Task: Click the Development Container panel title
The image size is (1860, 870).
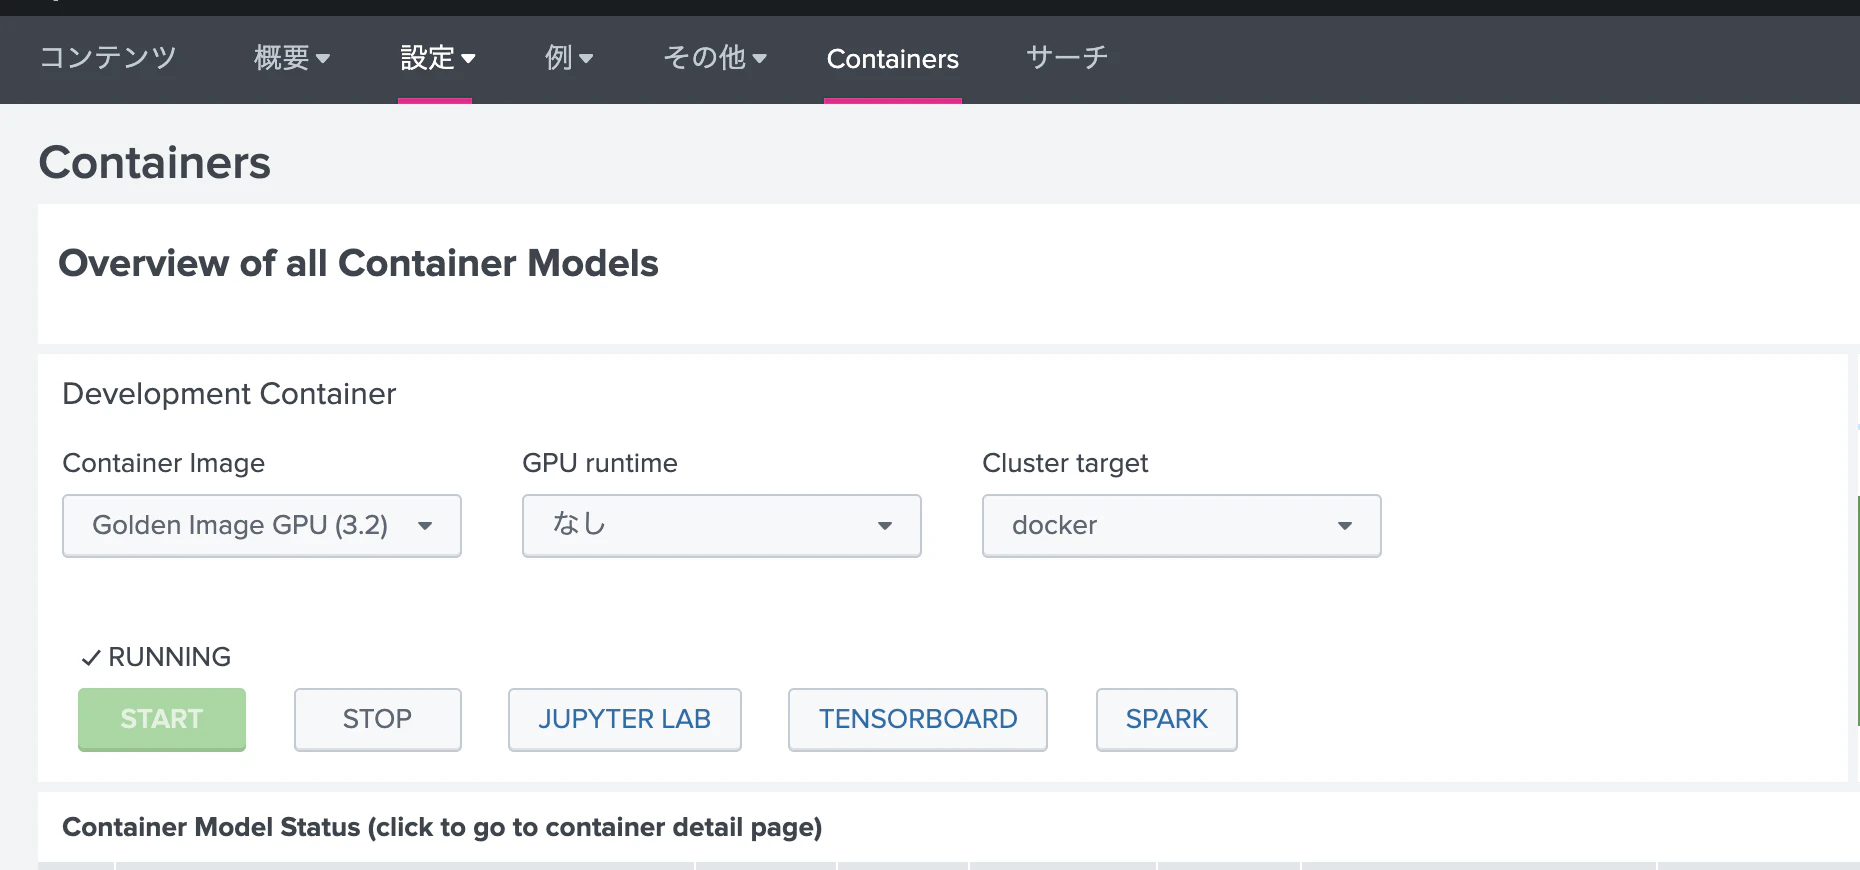Action: [229, 394]
